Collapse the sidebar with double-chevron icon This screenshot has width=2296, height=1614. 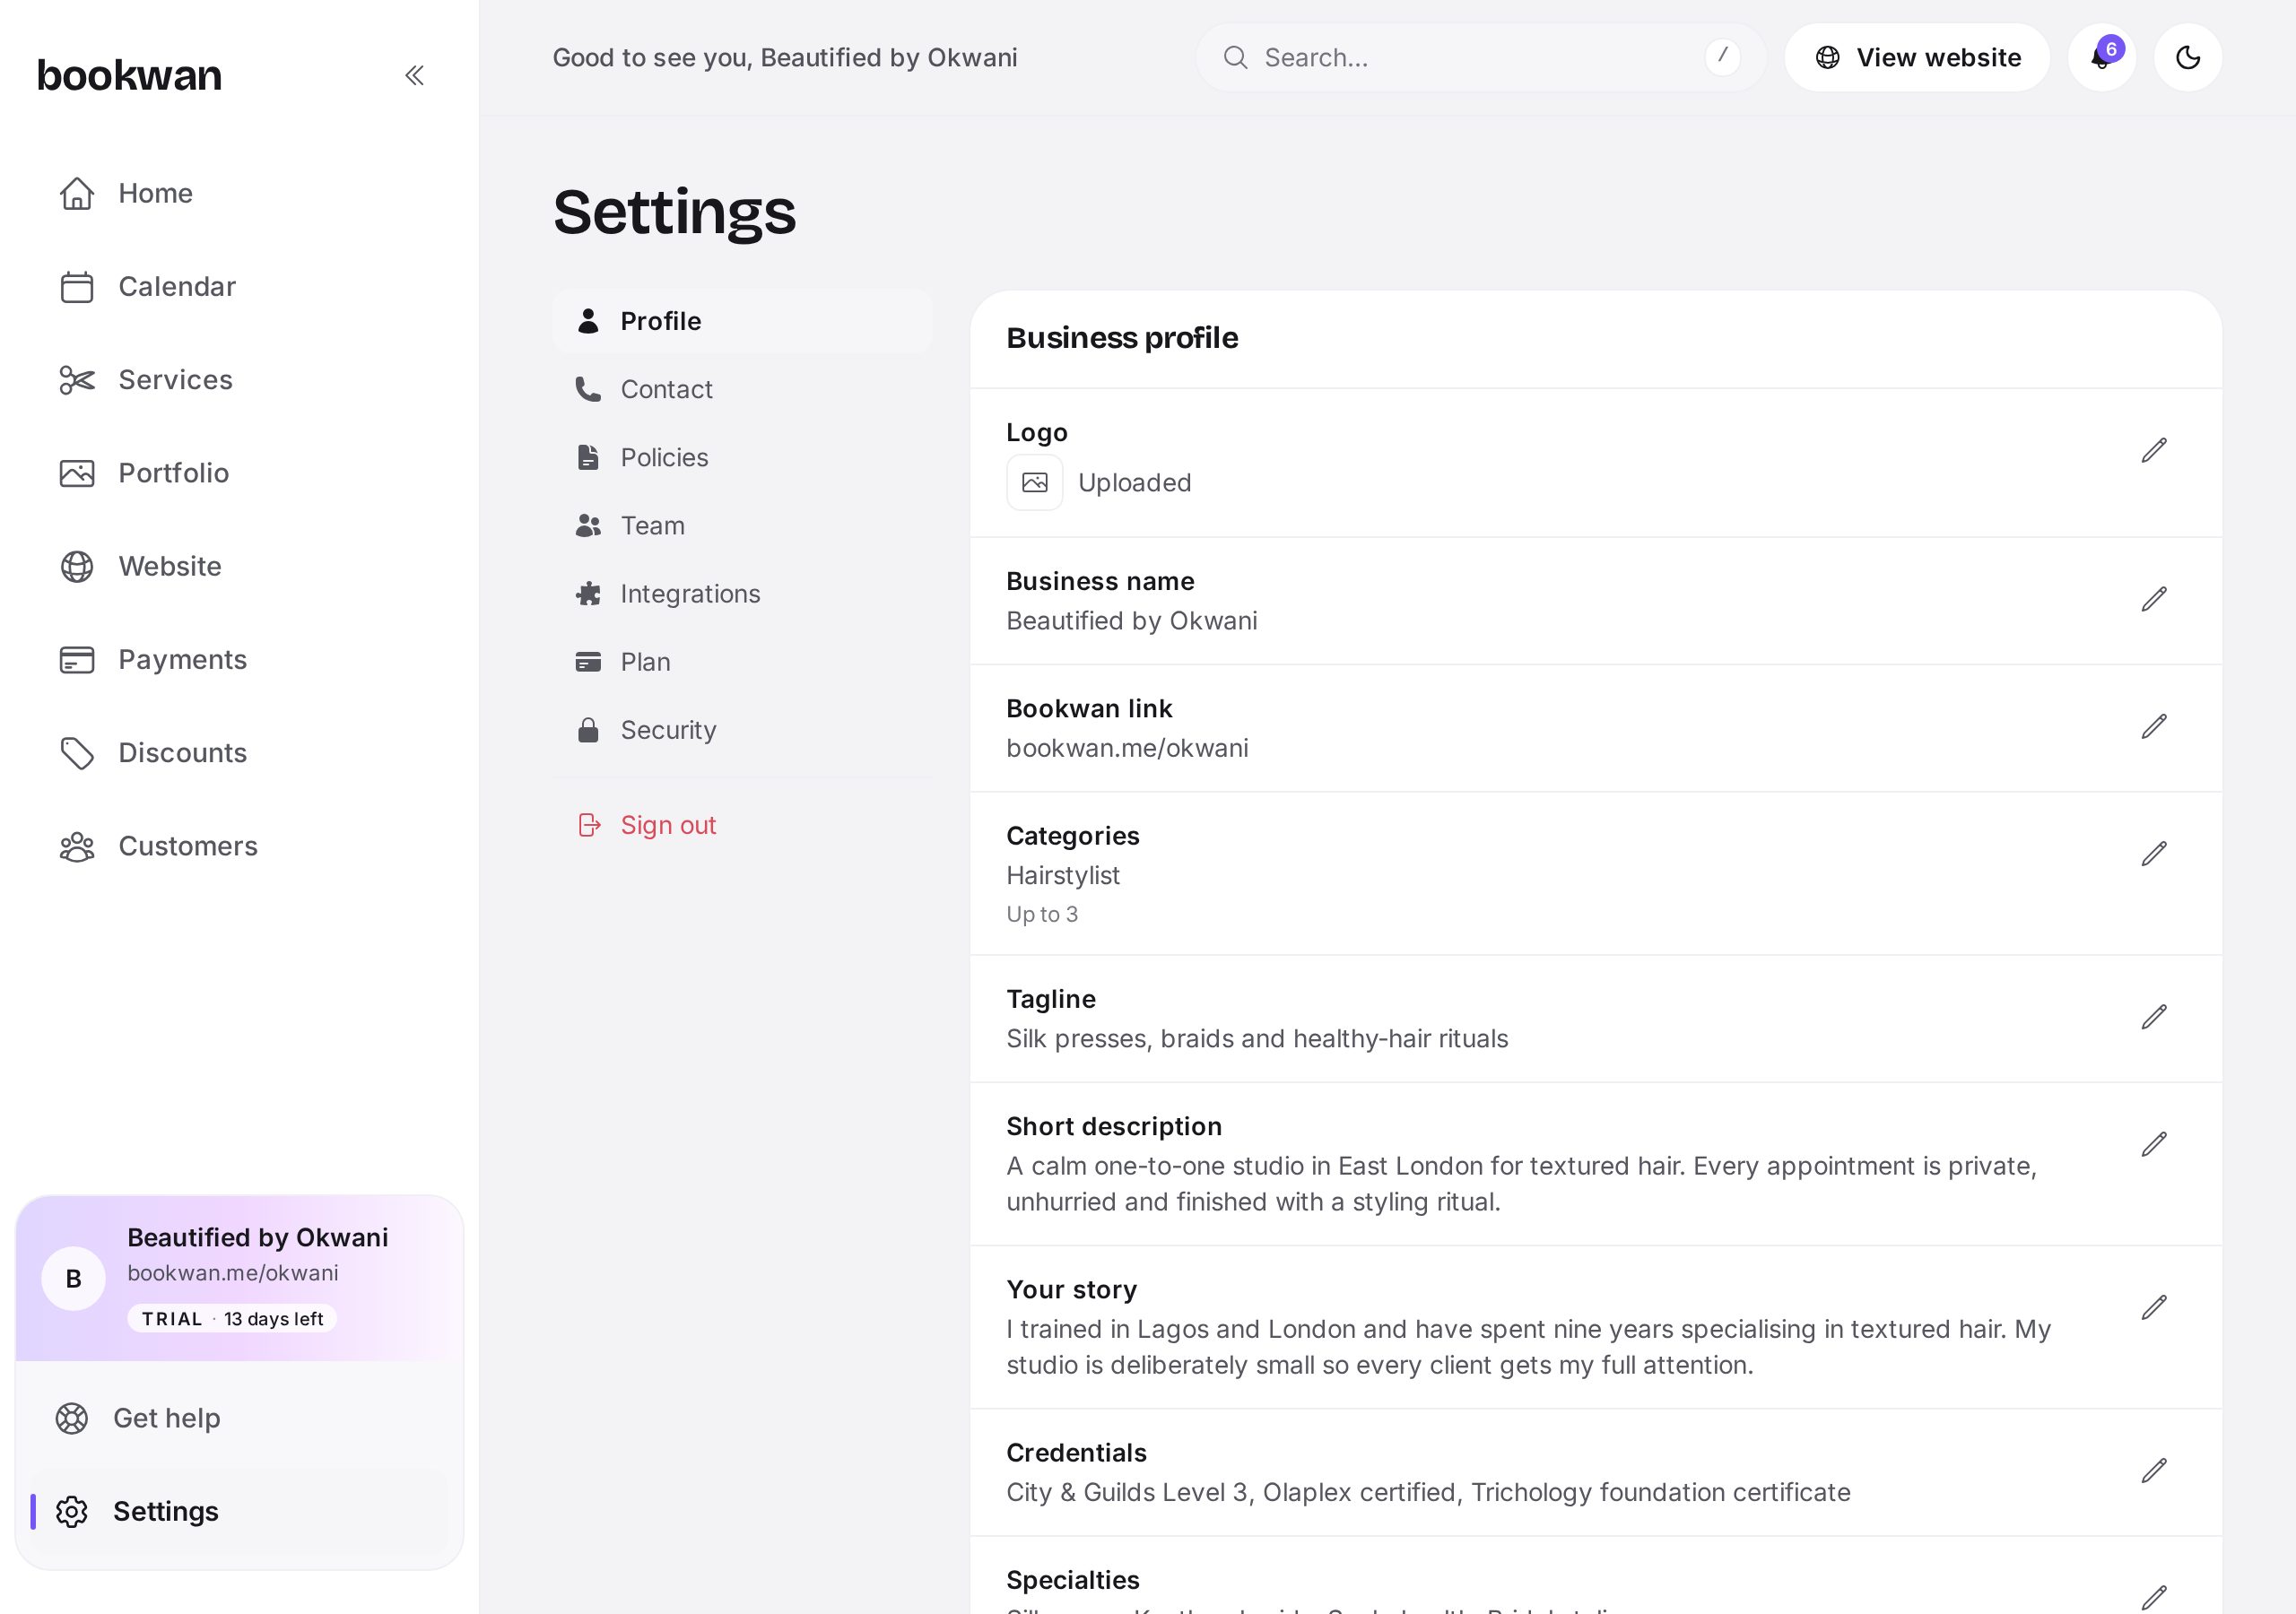(414, 75)
